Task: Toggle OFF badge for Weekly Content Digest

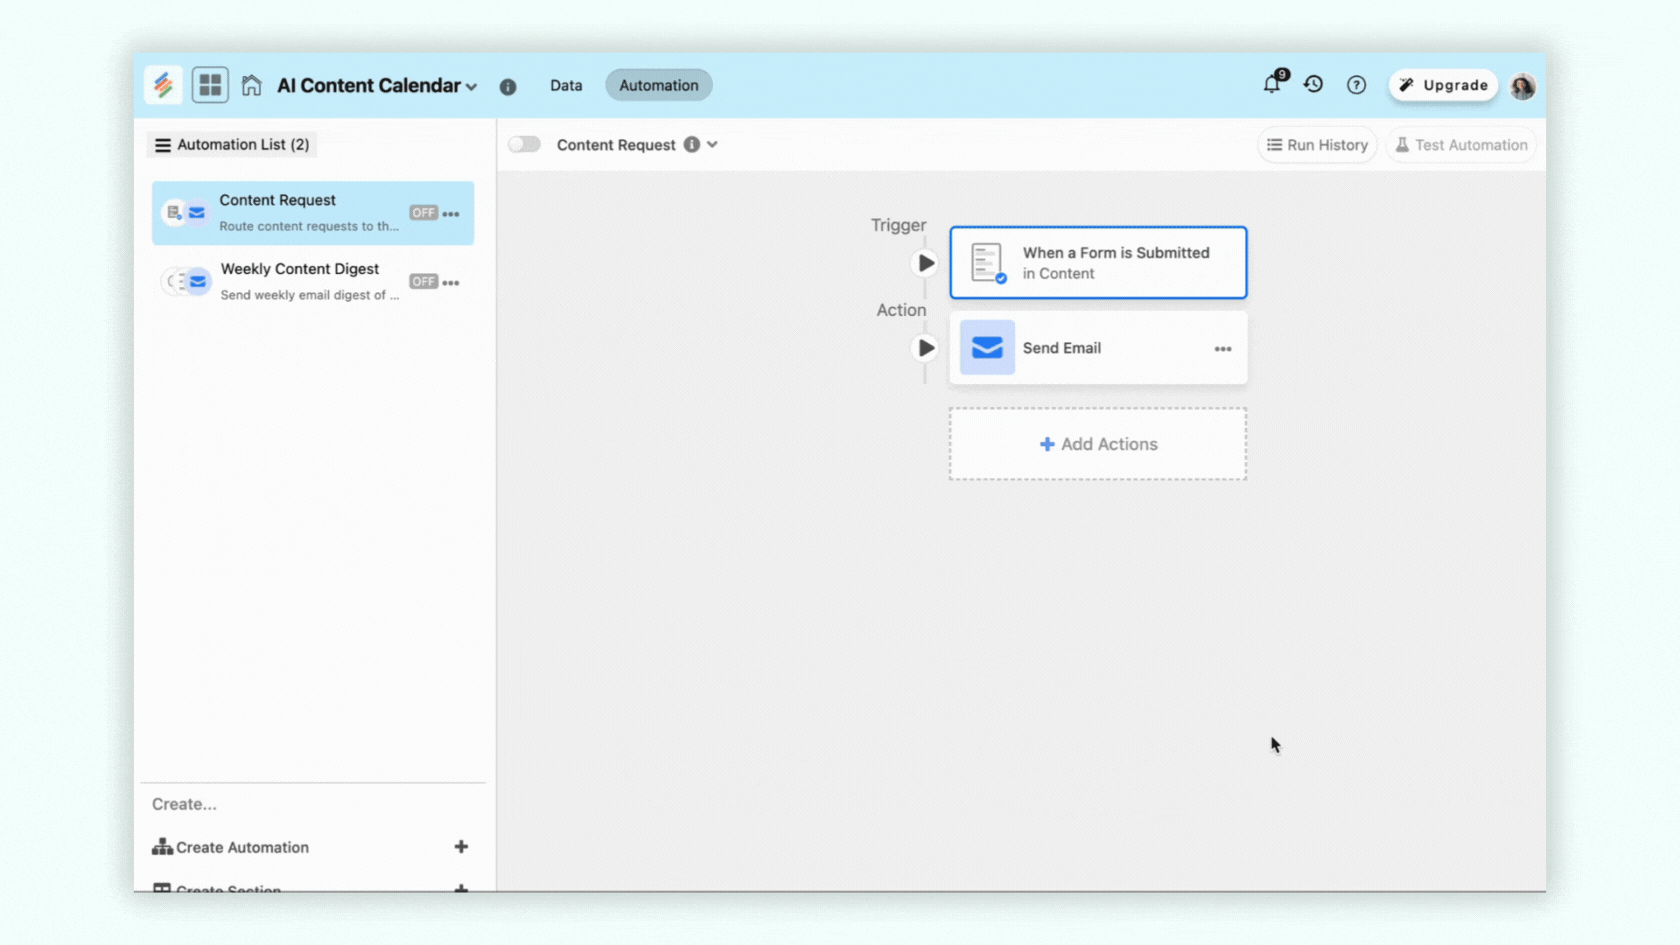Action: [423, 282]
